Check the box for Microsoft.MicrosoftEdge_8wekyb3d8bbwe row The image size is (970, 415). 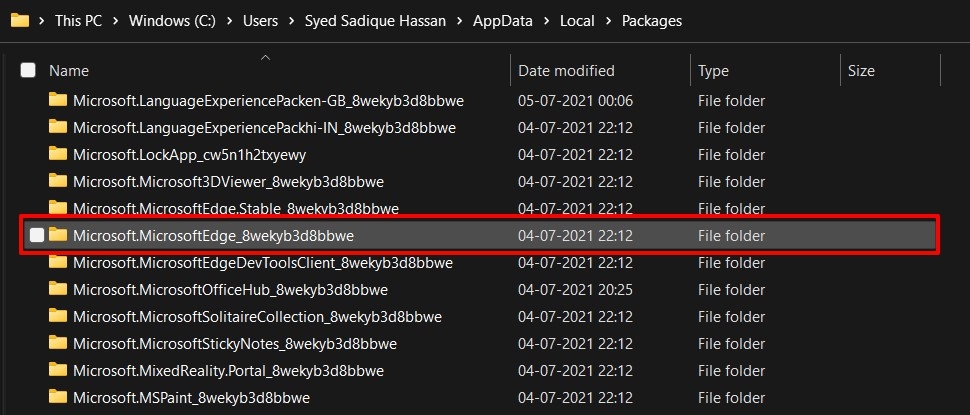pyautogui.click(x=37, y=235)
